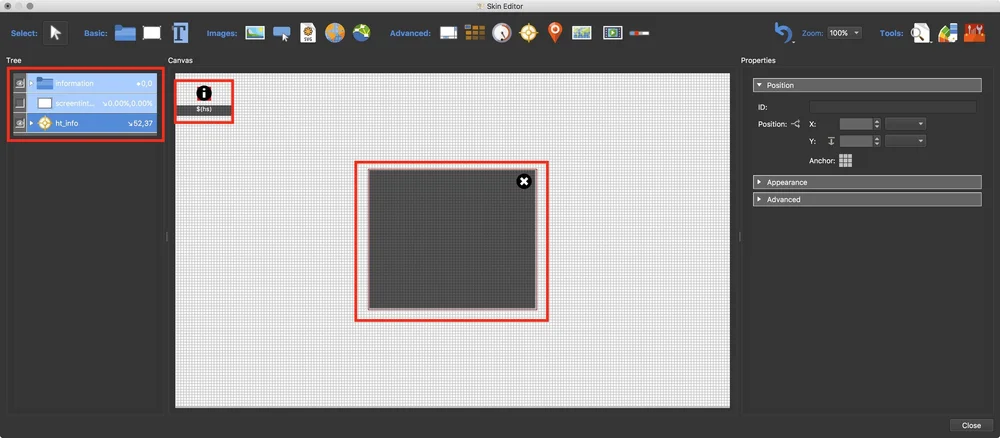Open the Components toolbox
Image resolution: width=1000 pixels, height=438 pixels.
pyautogui.click(x=974, y=33)
